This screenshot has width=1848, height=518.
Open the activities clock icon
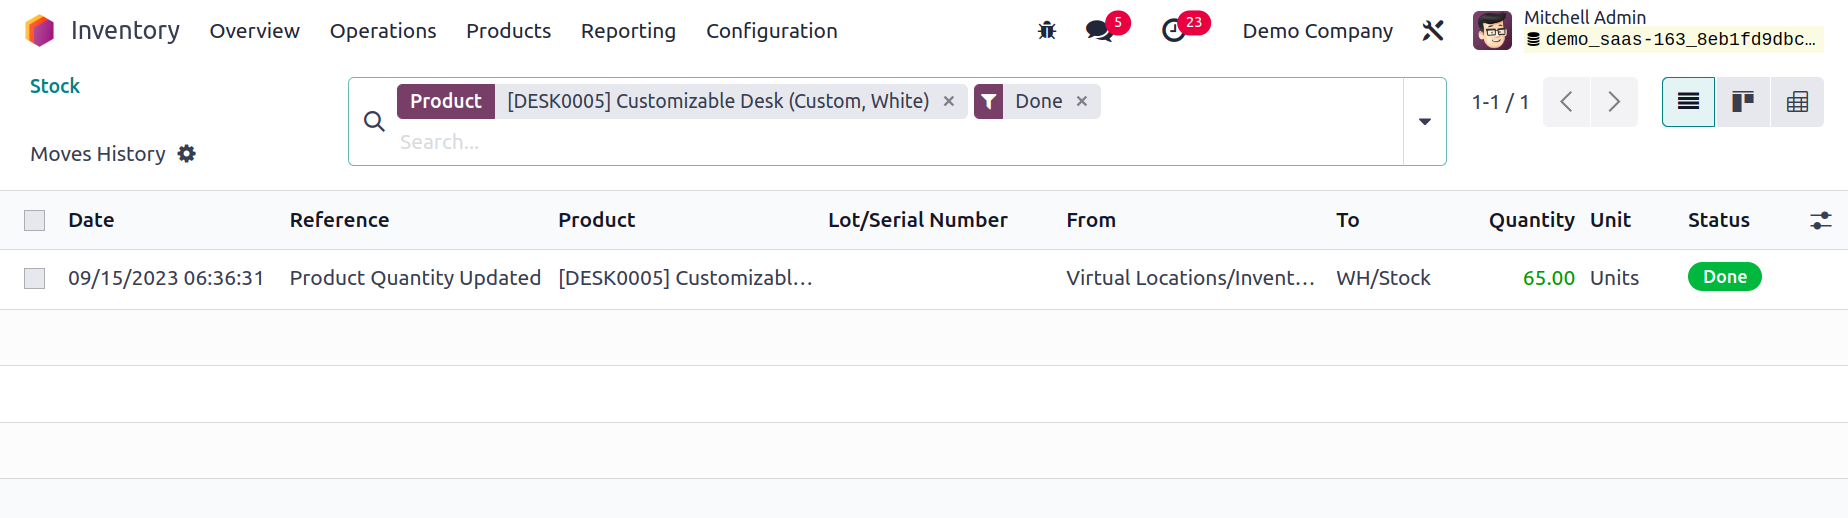tap(1174, 31)
